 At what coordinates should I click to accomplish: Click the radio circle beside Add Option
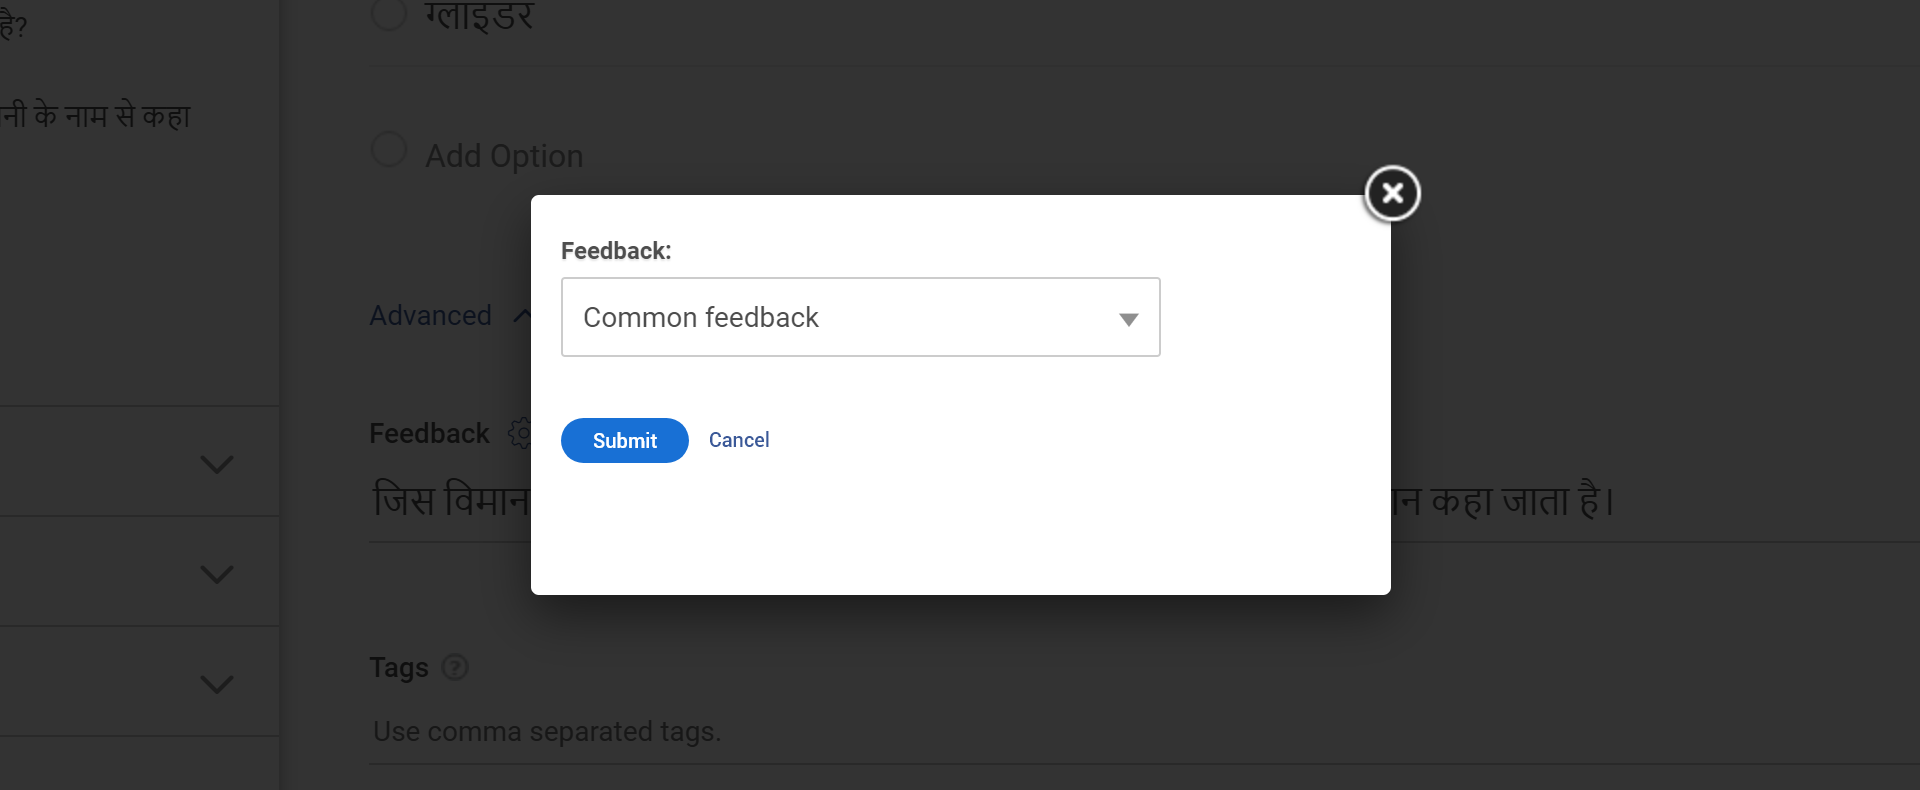(x=389, y=150)
